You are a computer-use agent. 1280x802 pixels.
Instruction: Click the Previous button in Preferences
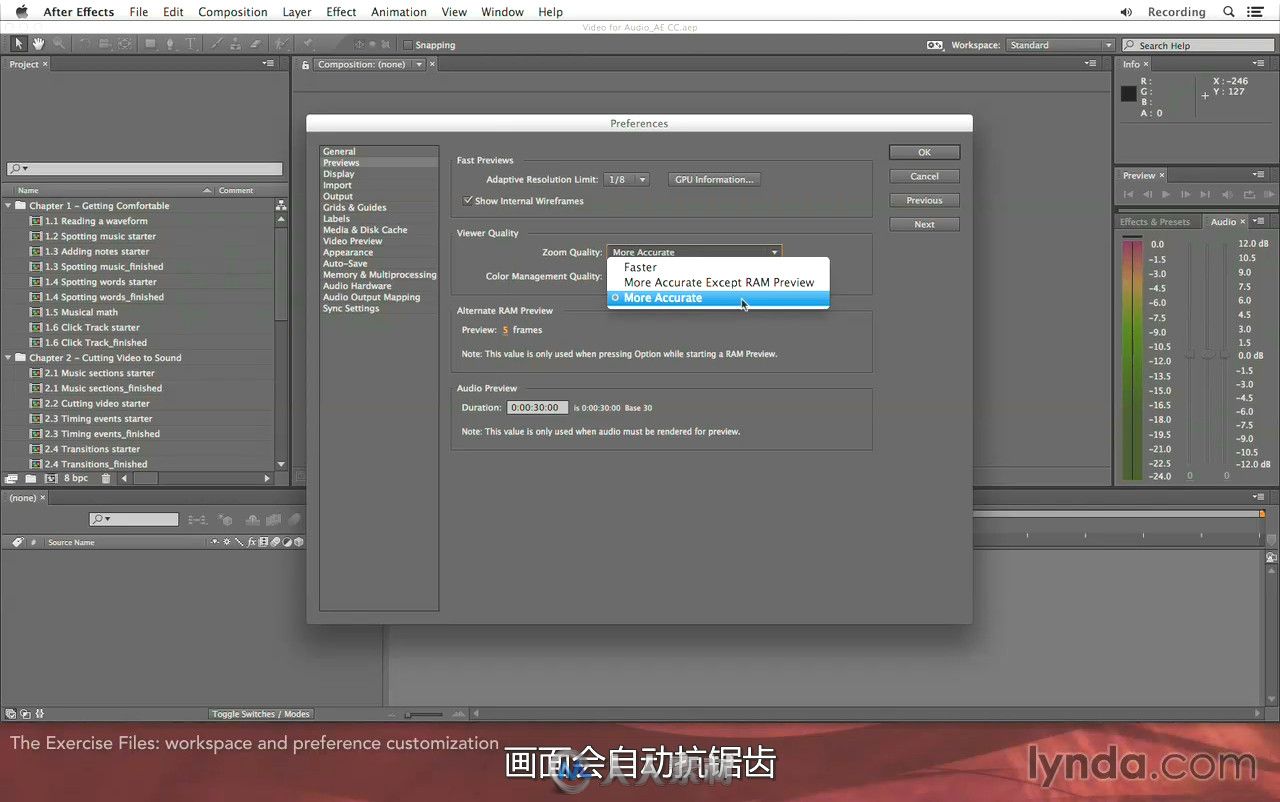924,200
